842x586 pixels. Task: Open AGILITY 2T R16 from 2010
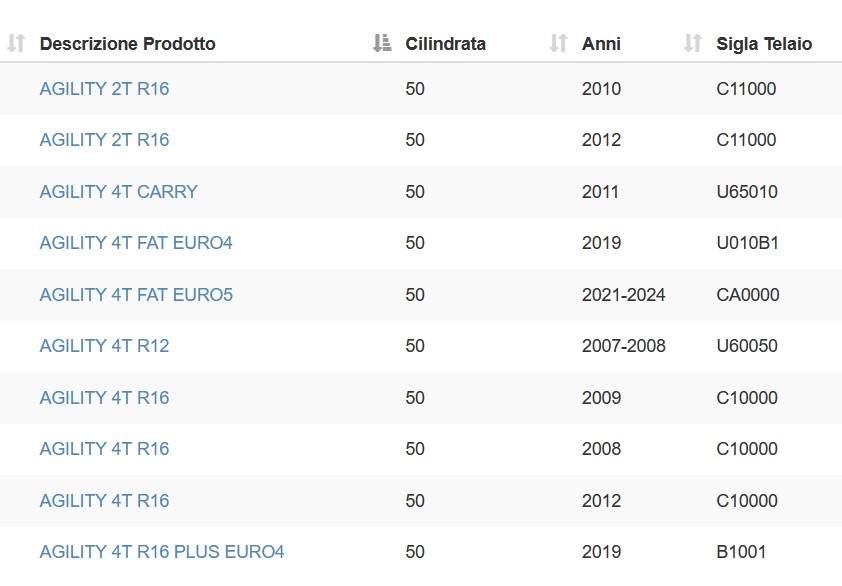click(104, 89)
